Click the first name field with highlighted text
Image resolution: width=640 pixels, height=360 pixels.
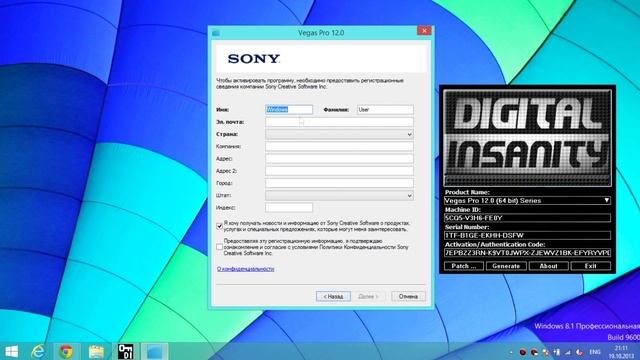(x=289, y=109)
